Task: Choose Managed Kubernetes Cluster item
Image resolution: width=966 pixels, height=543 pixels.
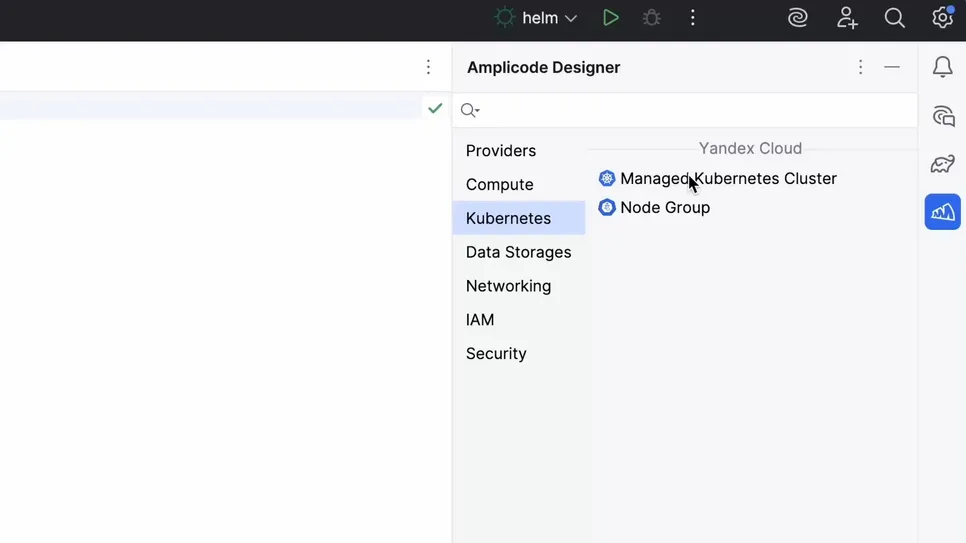Action: coord(728,179)
